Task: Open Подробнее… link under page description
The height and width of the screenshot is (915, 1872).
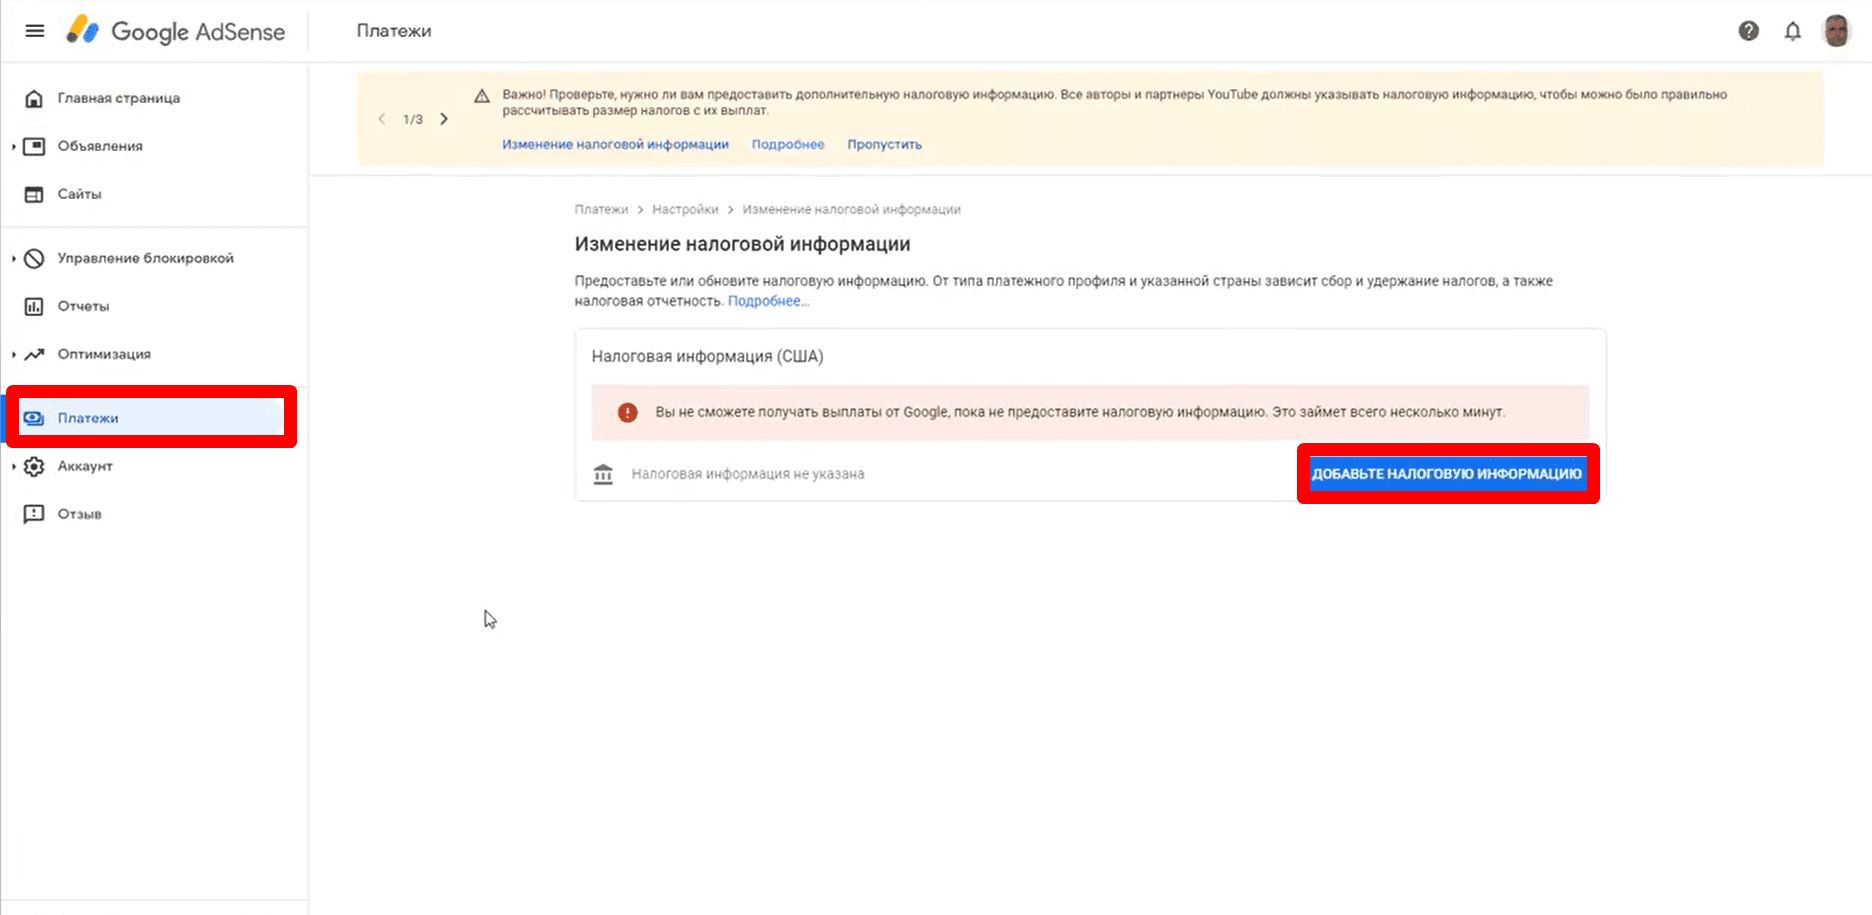Action: [768, 301]
